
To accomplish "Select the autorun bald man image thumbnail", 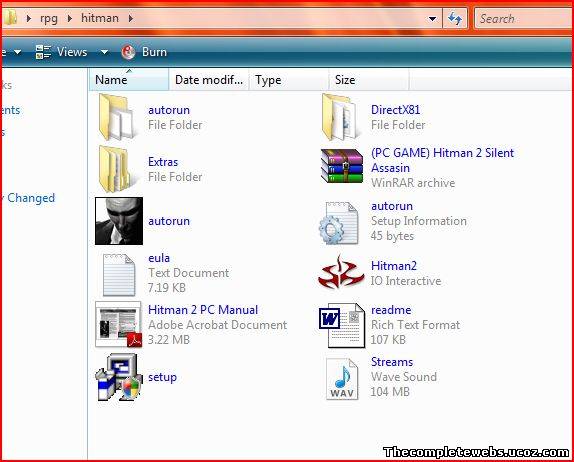I will [119, 221].
